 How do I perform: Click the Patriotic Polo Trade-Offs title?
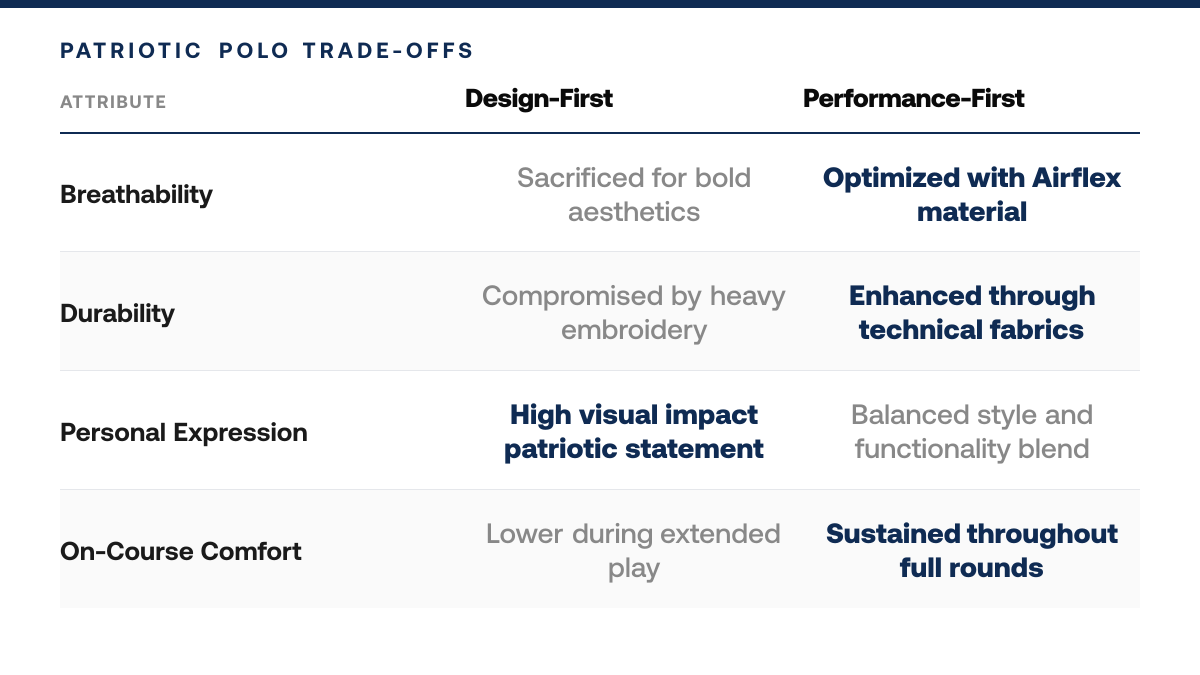pyautogui.click(x=267, y=51)
